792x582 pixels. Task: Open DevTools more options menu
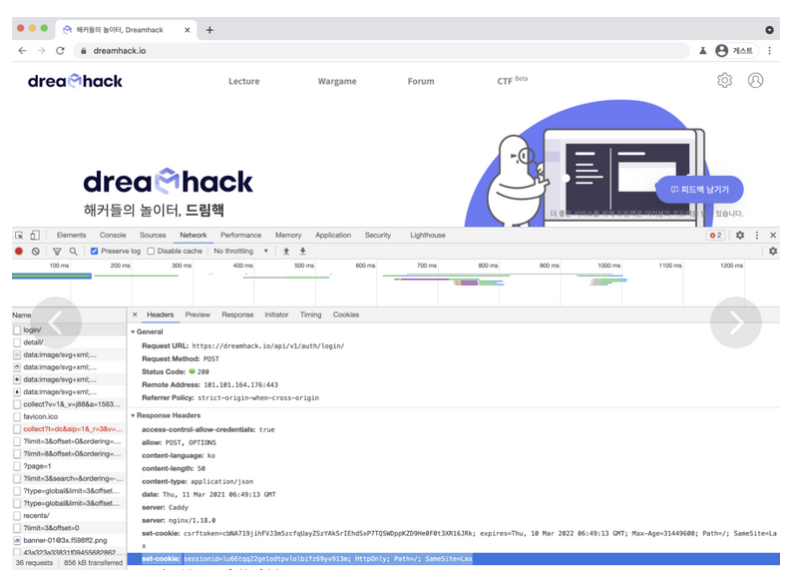click(x=757, y=235)
